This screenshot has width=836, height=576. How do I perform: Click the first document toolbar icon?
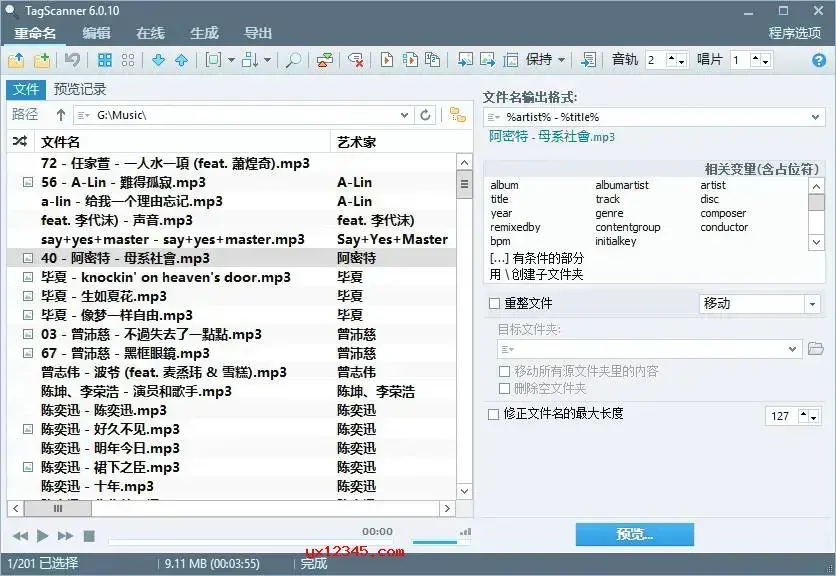387,60
